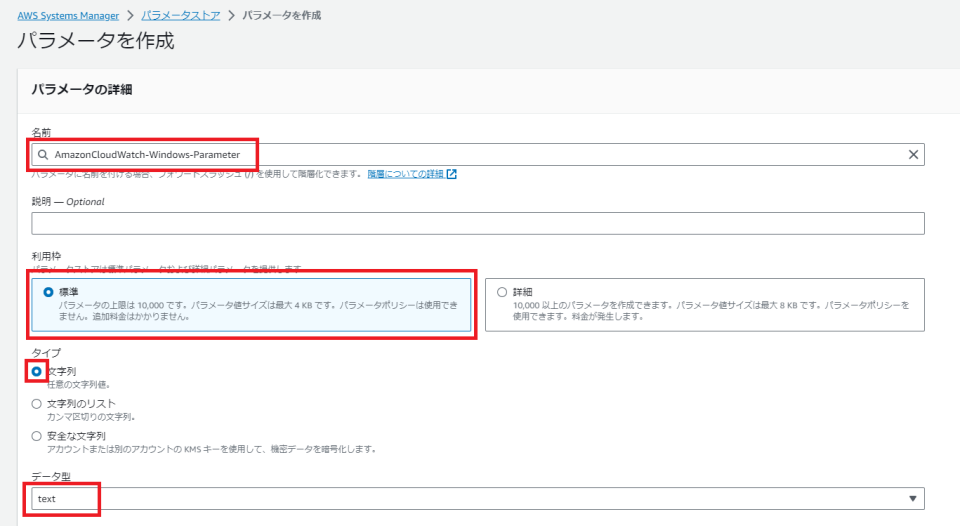Click the search magnifier icon in name field

[x=43, y=155]
